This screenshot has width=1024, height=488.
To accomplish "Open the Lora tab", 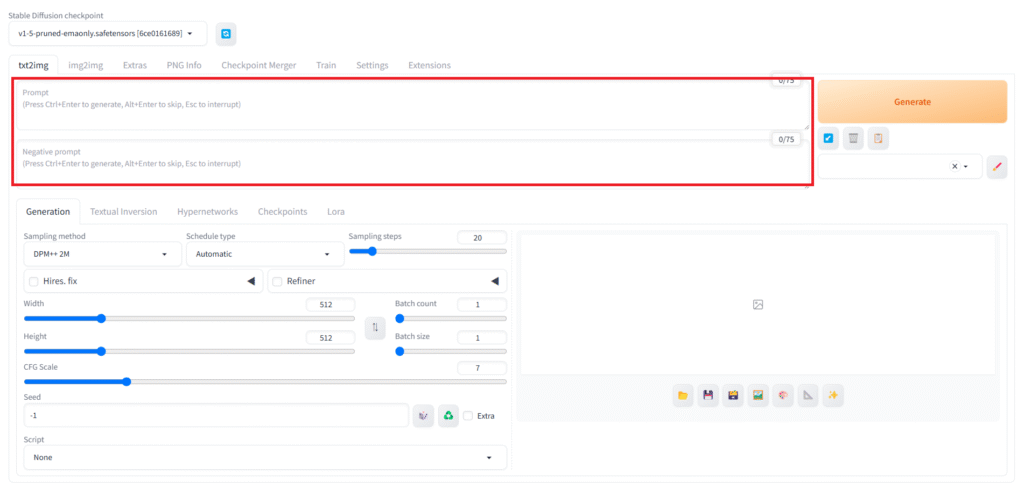I will tap(335, 212).
